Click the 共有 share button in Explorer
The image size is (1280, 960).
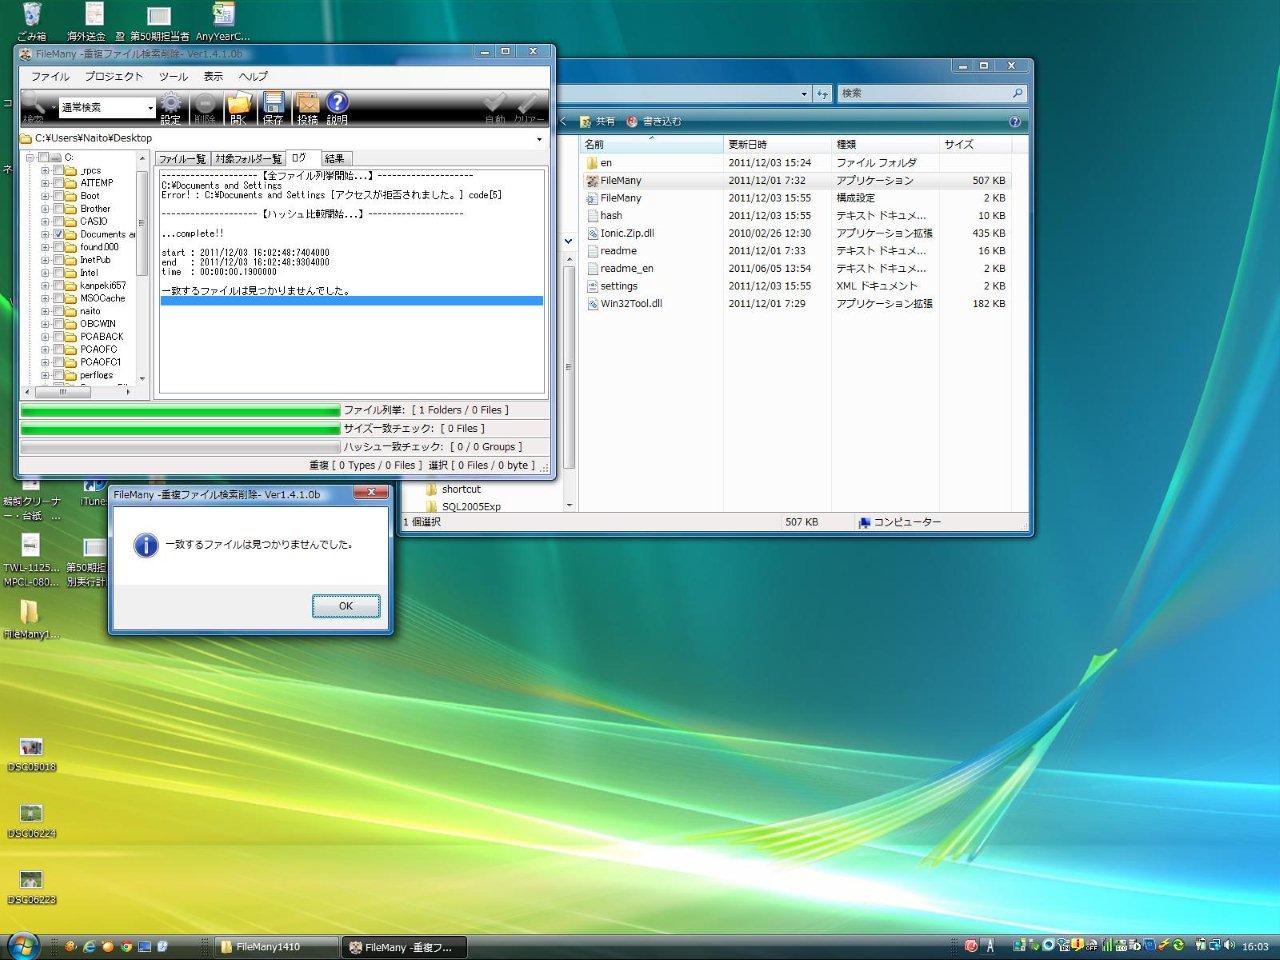598,121
